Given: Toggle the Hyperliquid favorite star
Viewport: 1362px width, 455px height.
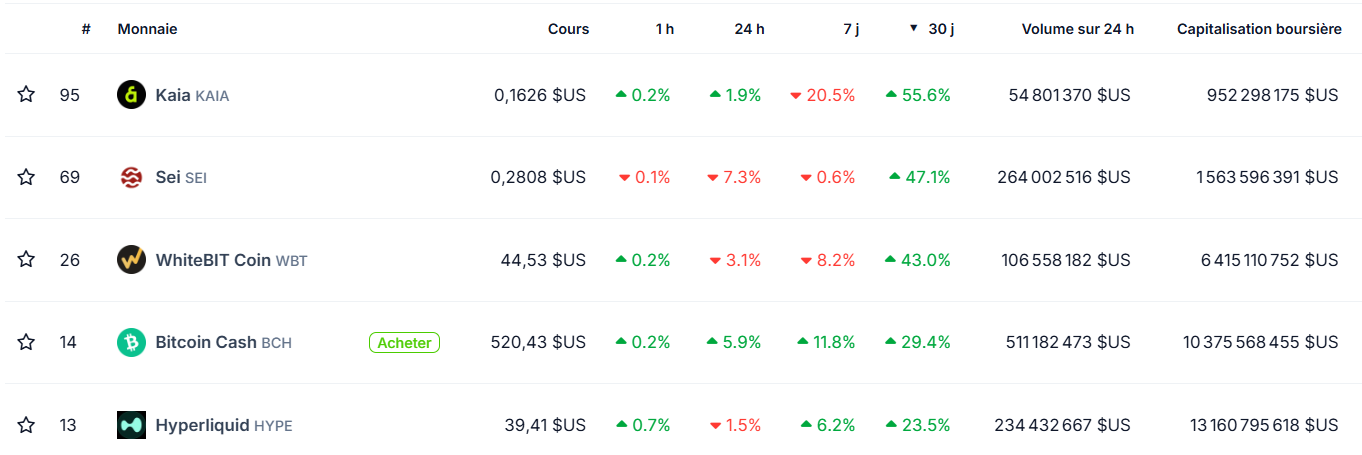Looking at the screenshot, I should [x=26, y=425].
